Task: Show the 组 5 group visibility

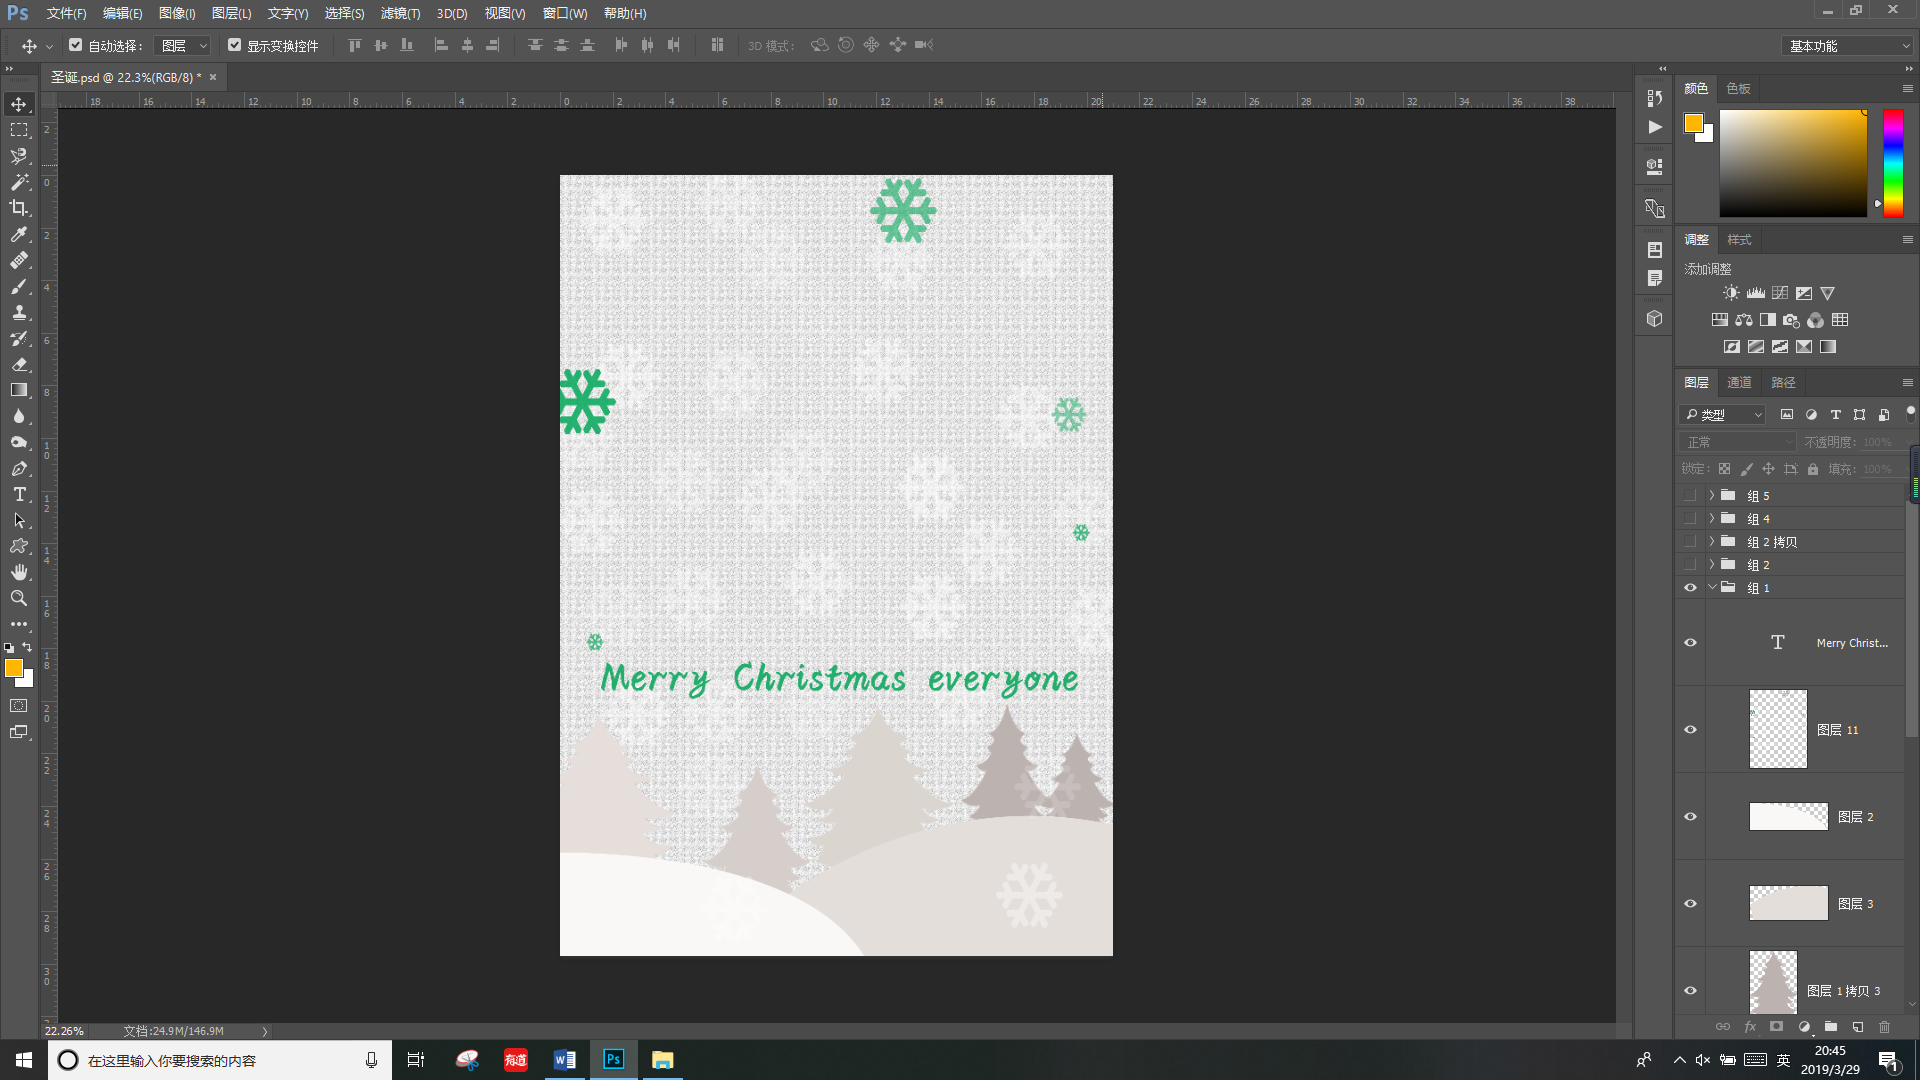Action: [x=1690, y=496]
